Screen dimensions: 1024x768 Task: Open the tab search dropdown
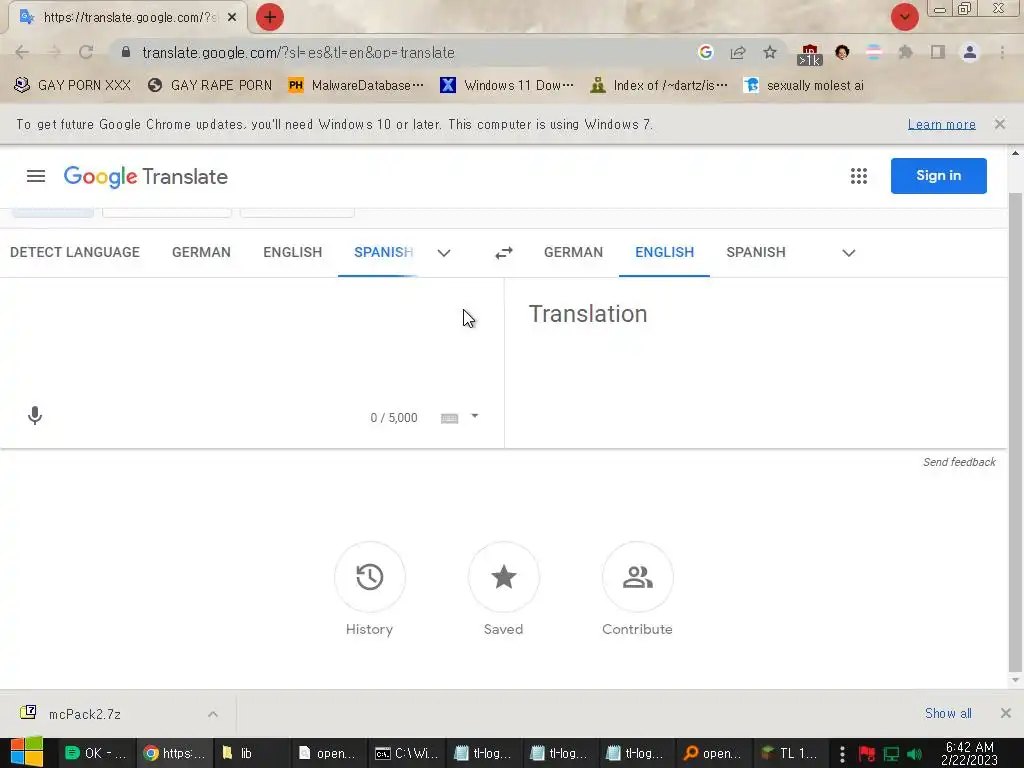(904, 17)
